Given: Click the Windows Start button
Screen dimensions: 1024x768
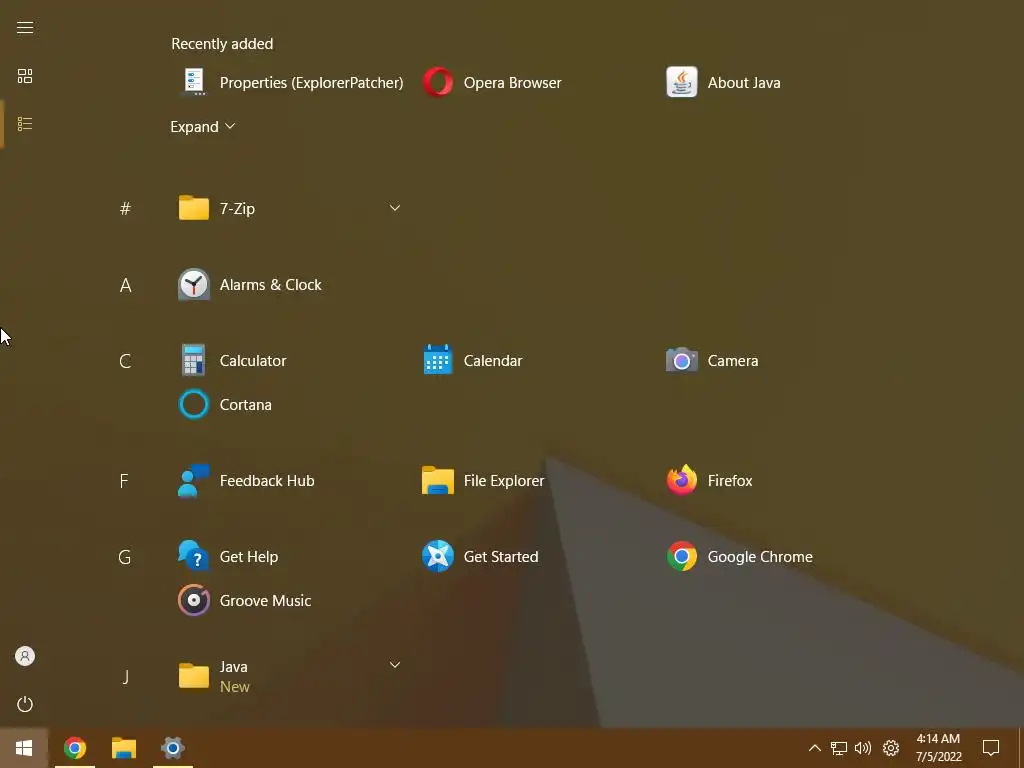Looking at the screenshot, I should (24, 748).
